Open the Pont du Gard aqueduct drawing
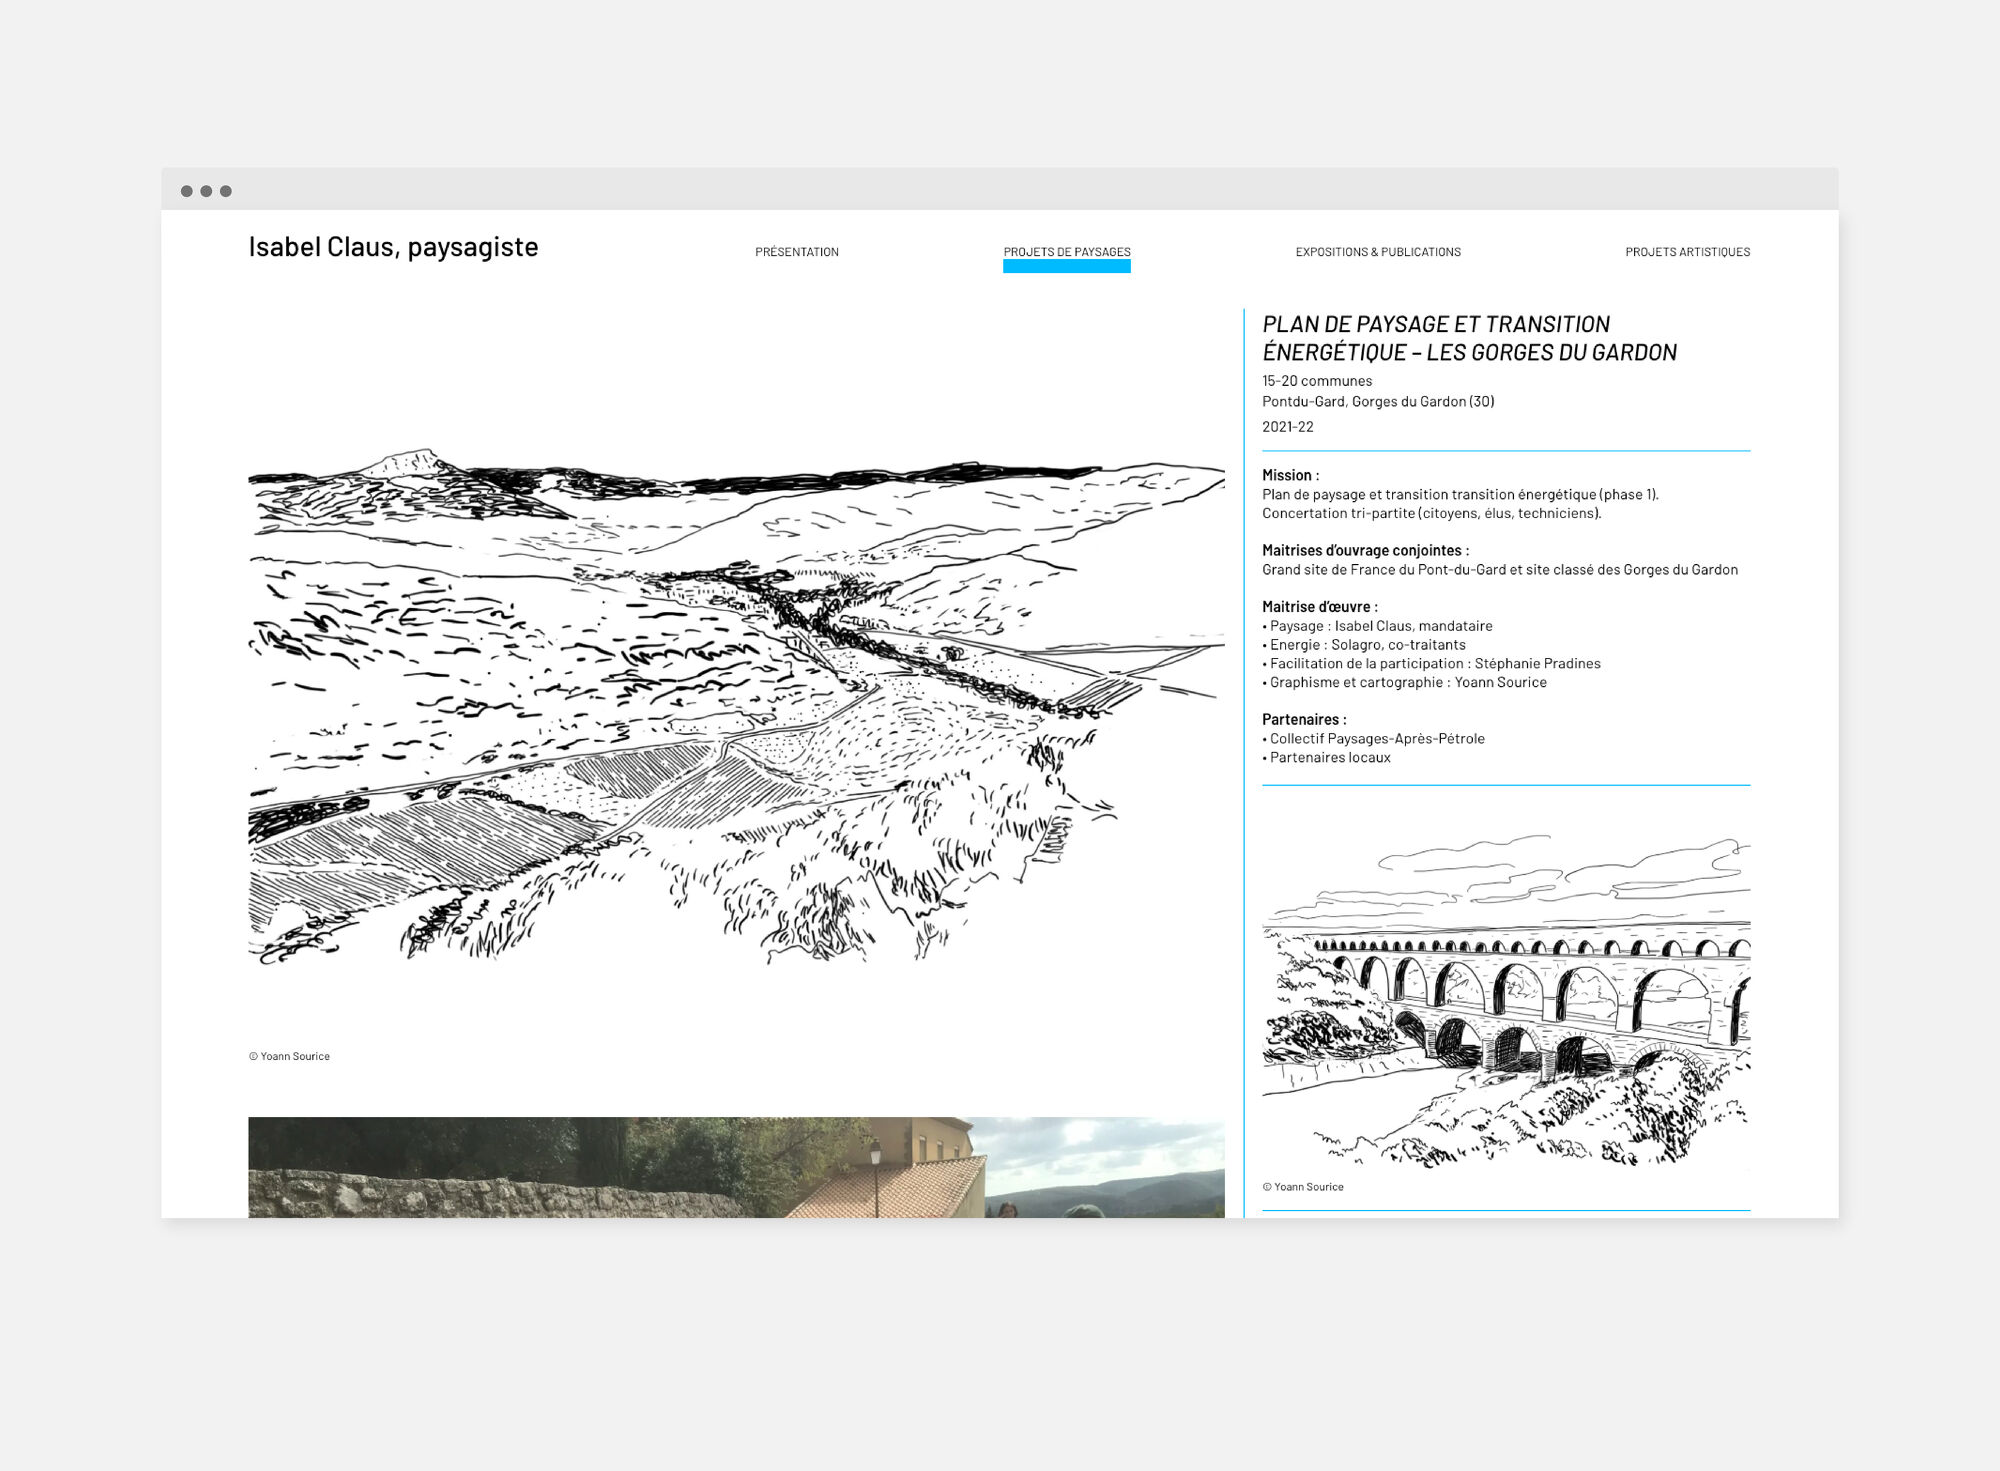The width and height of the screenshot is (2000, 1471). tap(1506, 1000)
